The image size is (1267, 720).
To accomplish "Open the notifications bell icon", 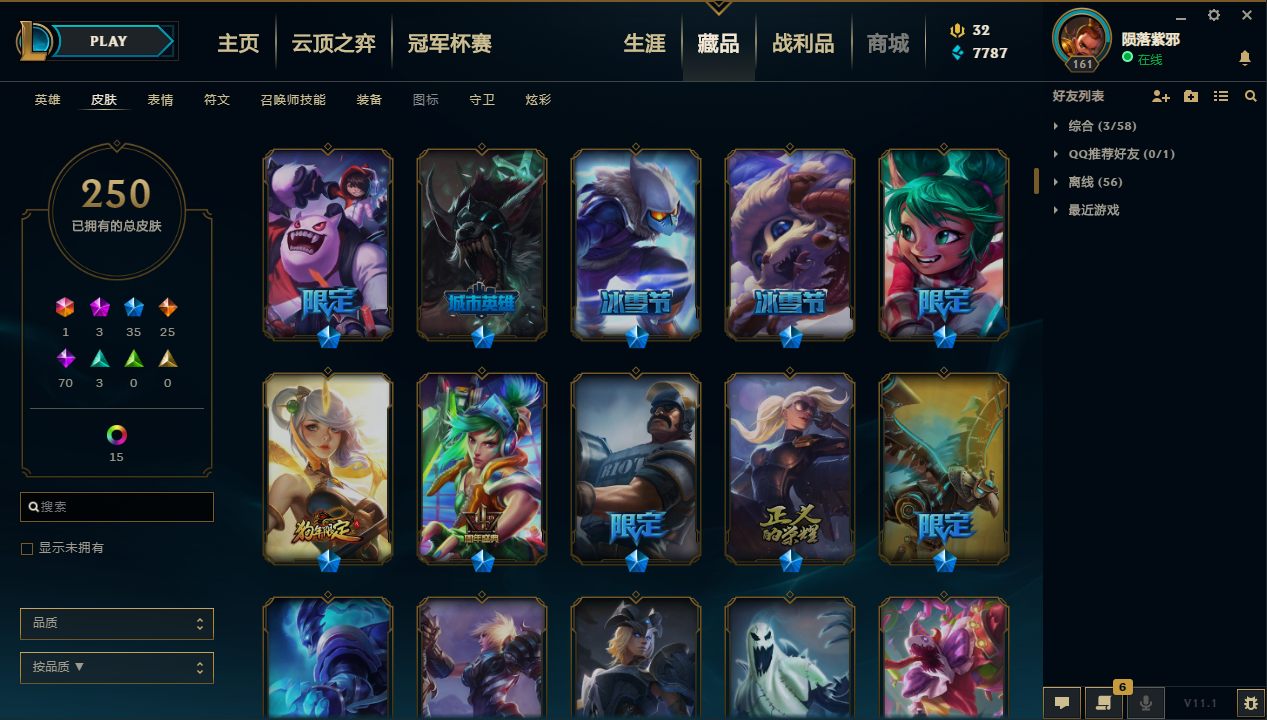I will [x=1245, y=58].
